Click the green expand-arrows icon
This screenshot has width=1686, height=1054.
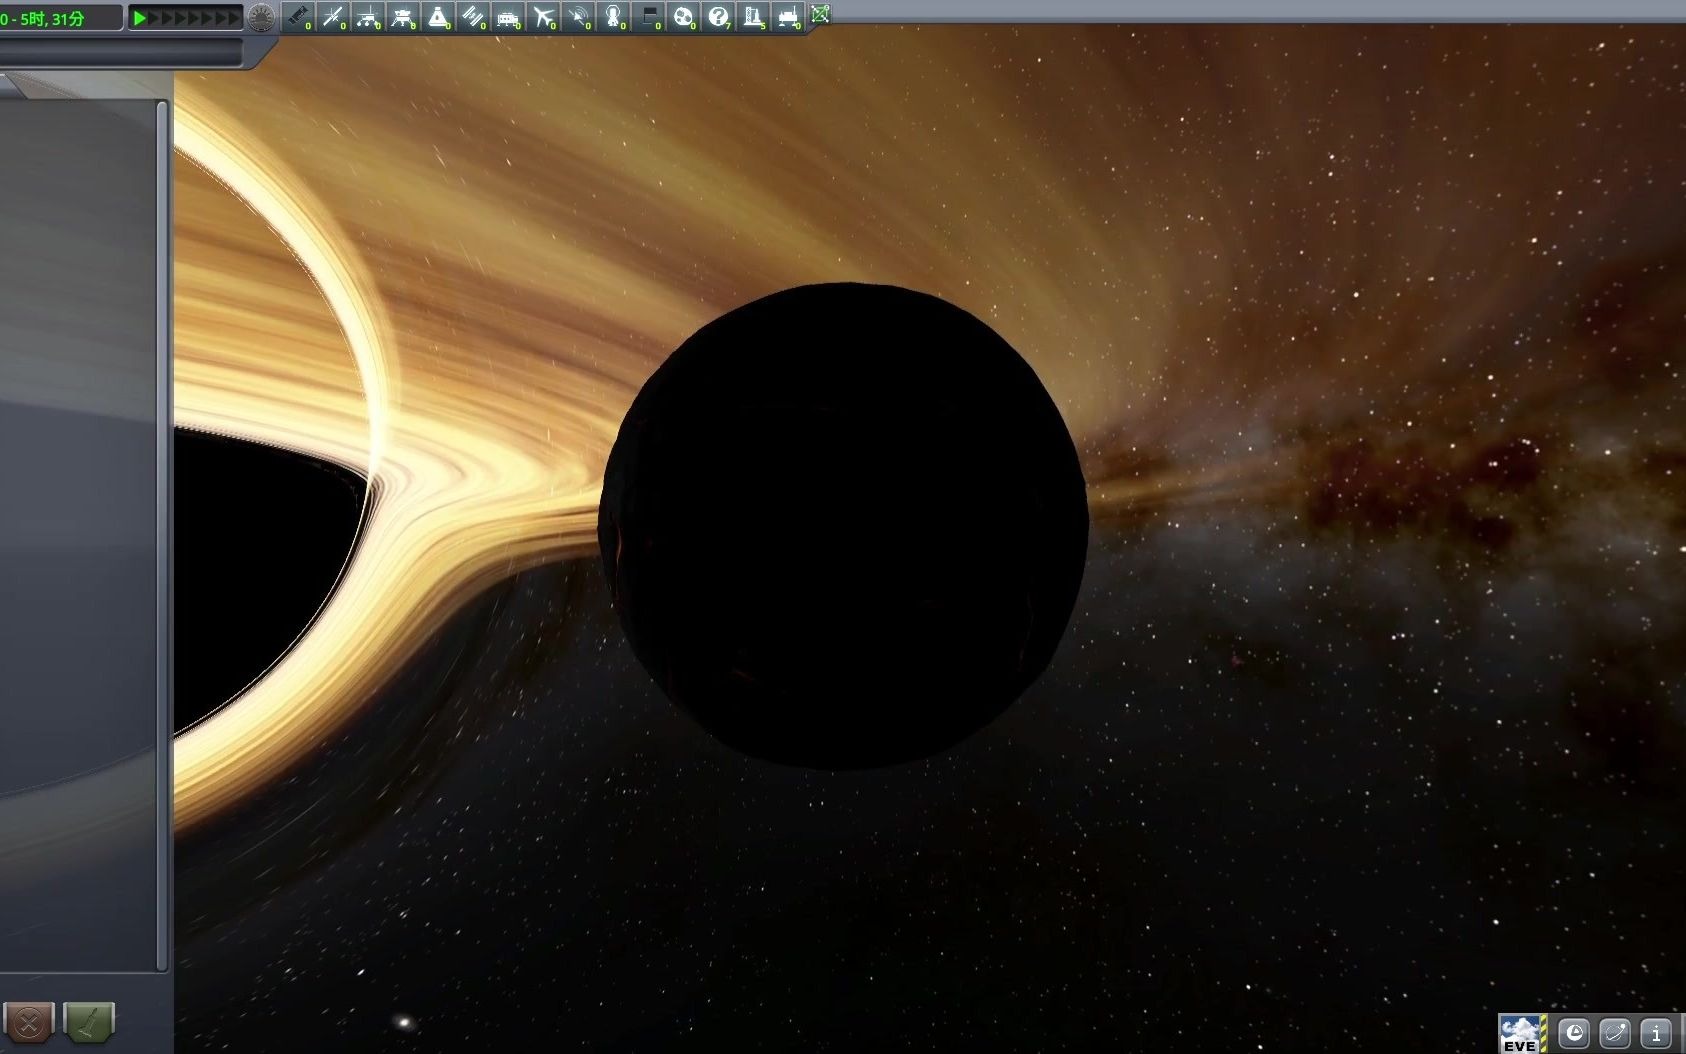click(820, 14)
